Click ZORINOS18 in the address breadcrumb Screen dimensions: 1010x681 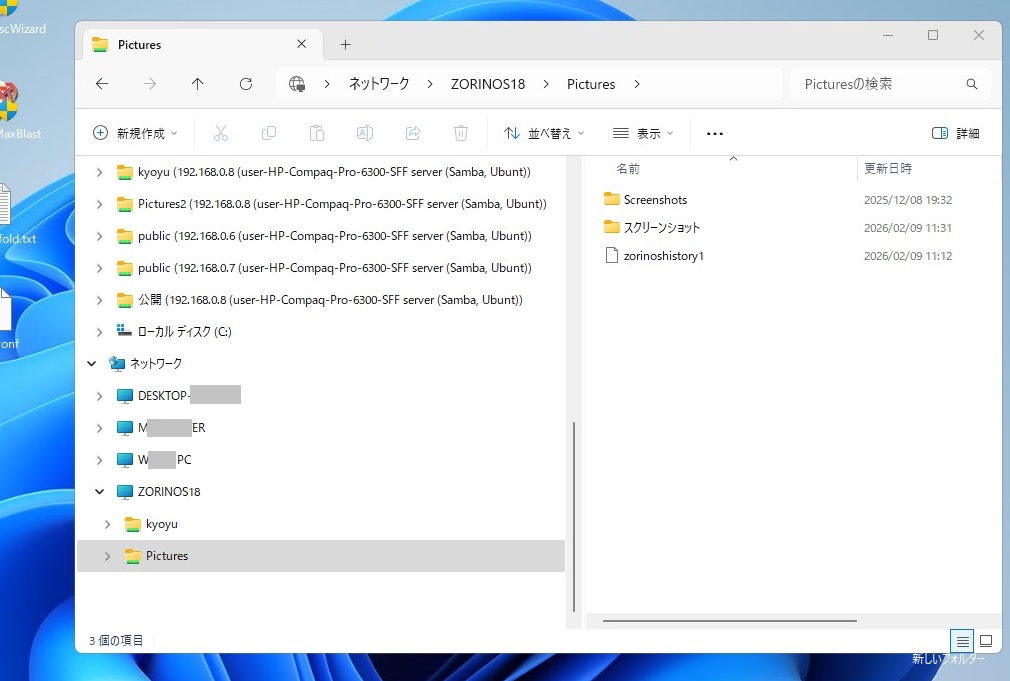pyautogui.click(x=488, y=84)
